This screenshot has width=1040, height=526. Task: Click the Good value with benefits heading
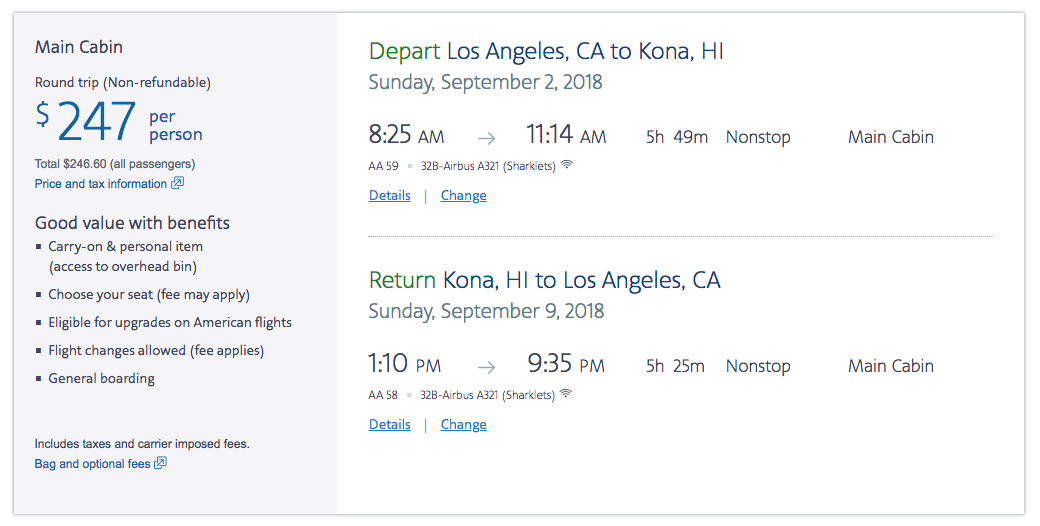[x=132, y=223]
